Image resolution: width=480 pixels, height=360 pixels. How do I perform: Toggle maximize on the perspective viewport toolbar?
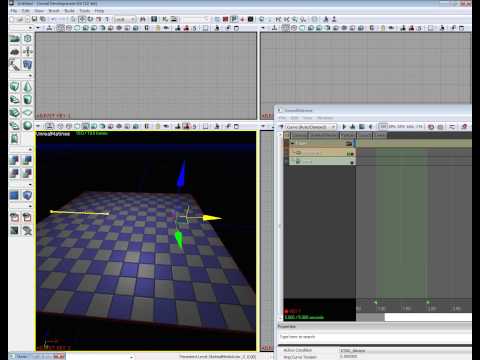click(x=236, y=126)
